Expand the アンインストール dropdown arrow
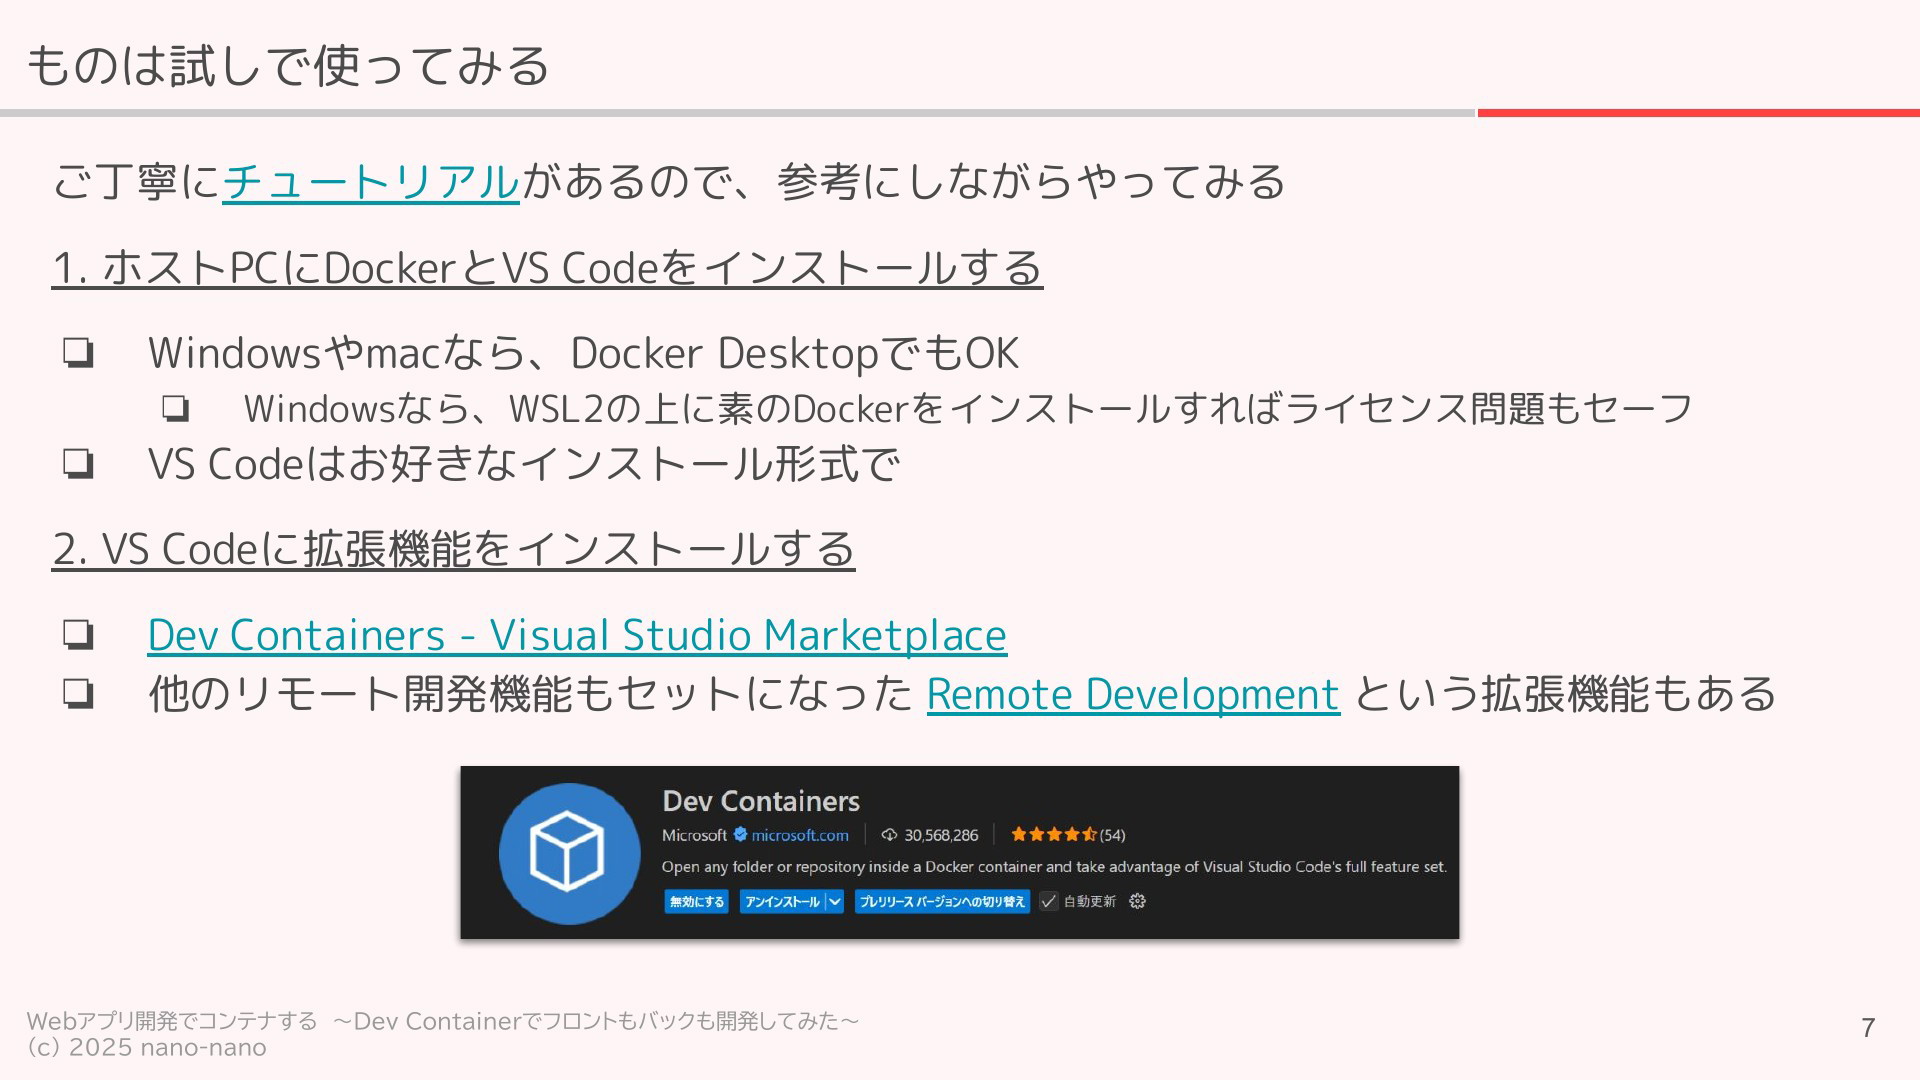Viewport: 1920px width, 1080px height. click(x=835, y=902)
